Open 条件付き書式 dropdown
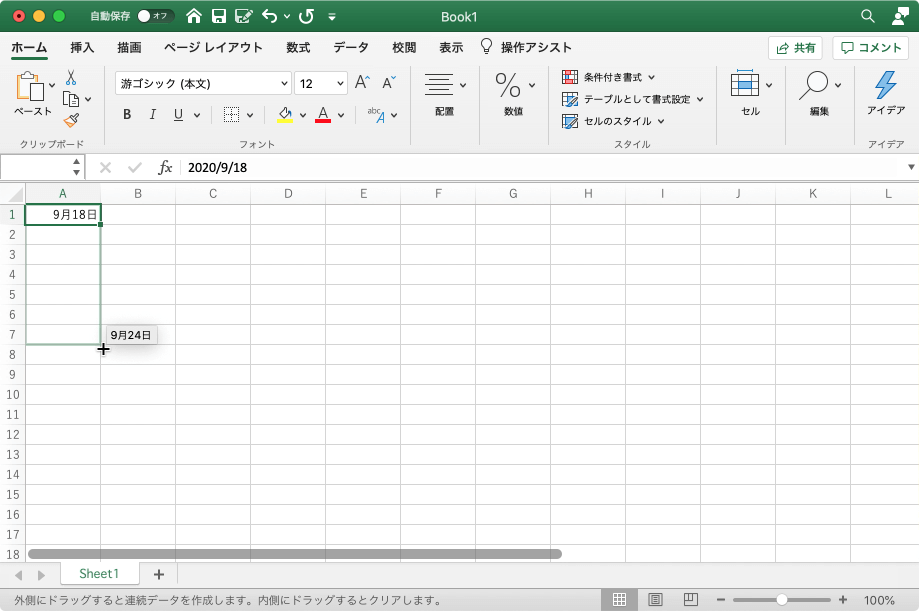 (608, 77)
